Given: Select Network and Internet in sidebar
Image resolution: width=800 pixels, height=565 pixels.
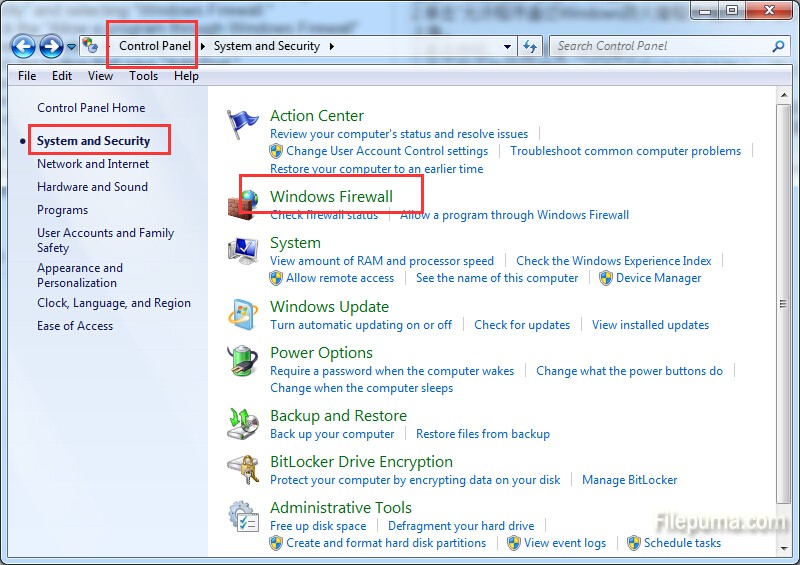Looking at the screenshot, I should [93, 164].
